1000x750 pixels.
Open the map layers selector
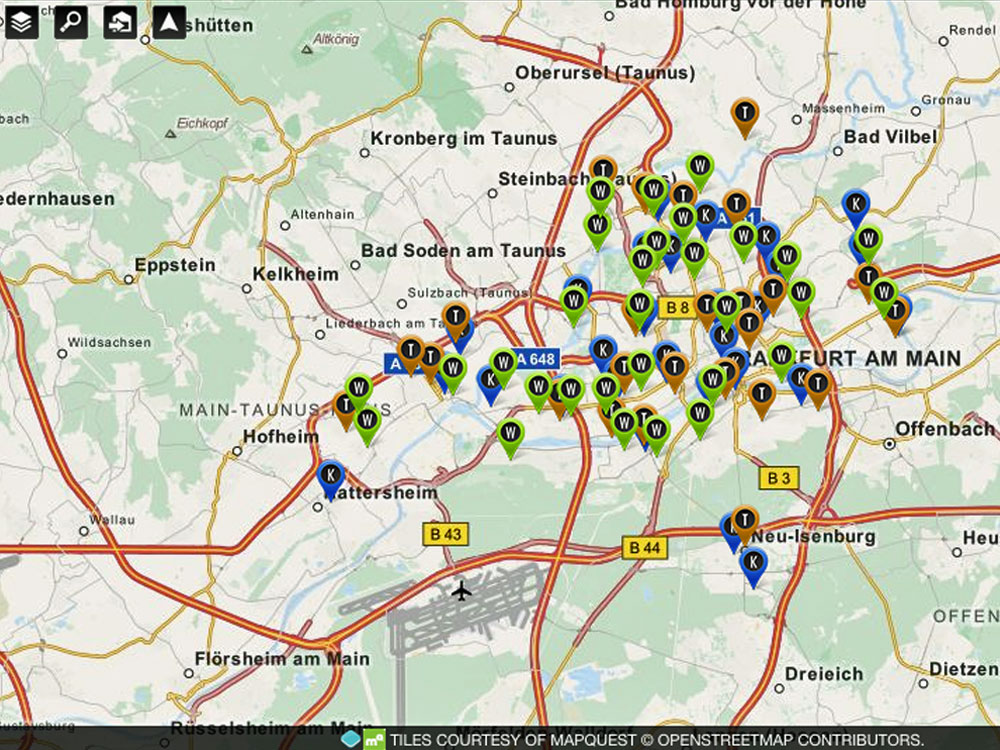pyautogui.click(x=22, y=21)
